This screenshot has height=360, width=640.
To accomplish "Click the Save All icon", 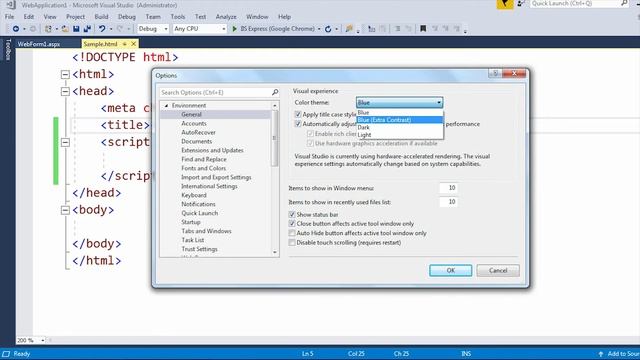I will click(x=87, y=29).
